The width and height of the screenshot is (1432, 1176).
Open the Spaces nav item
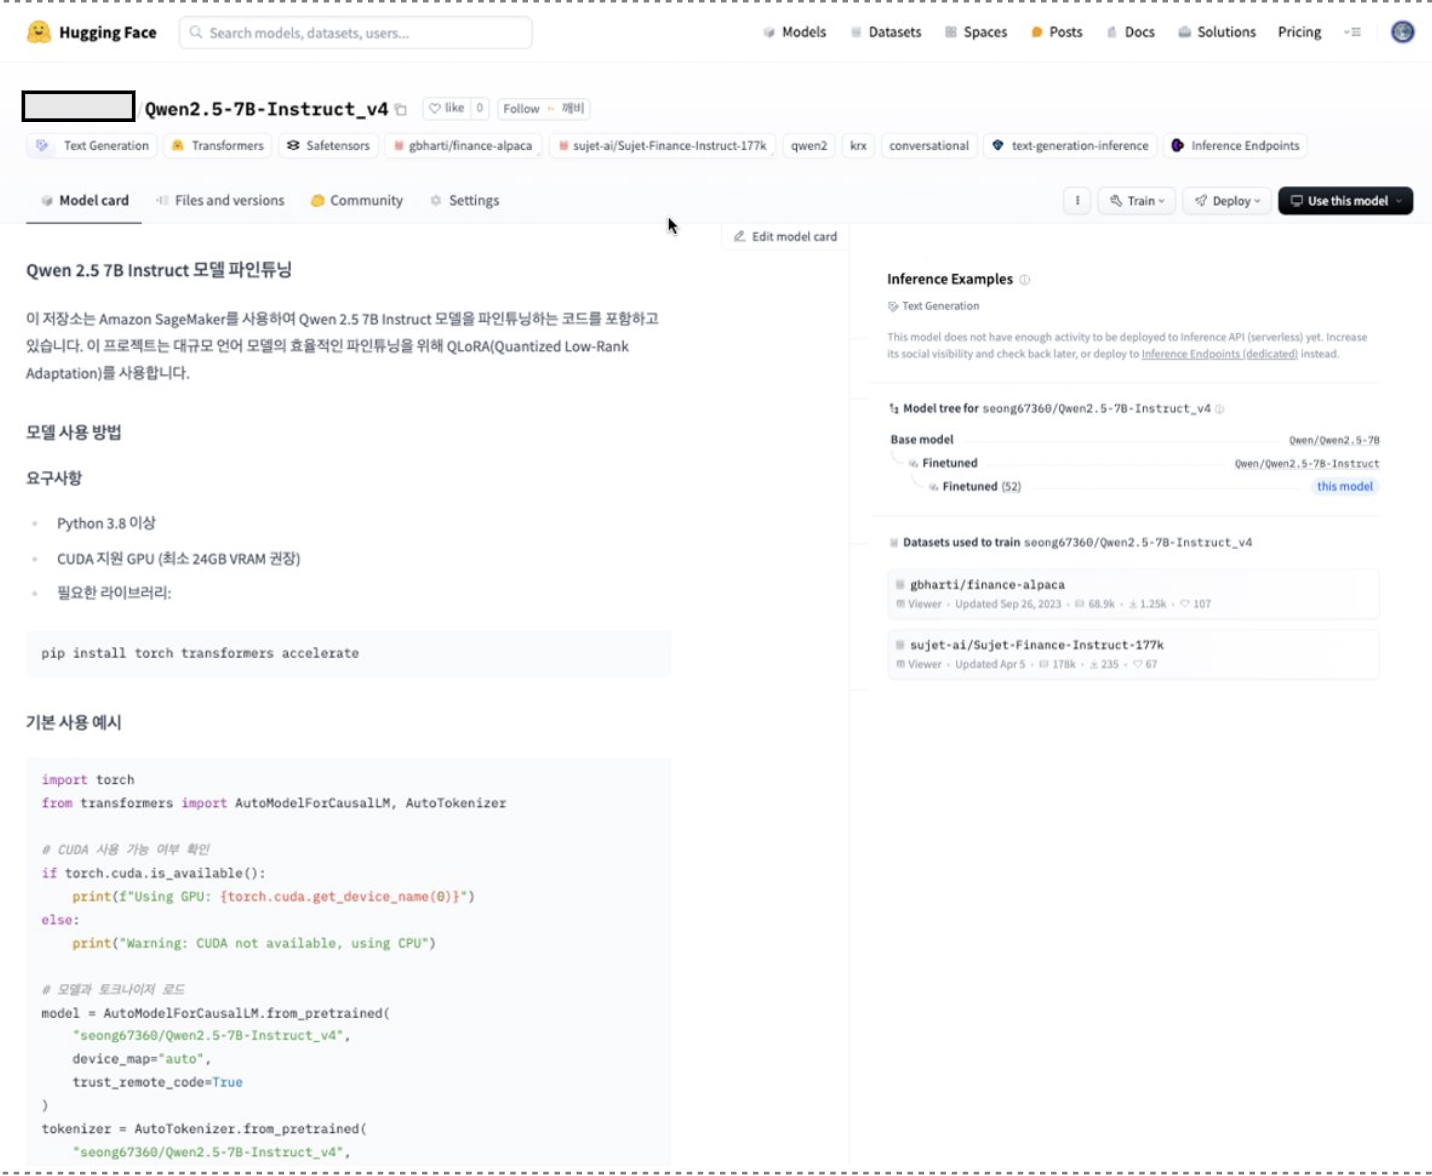(x=975, y=32)
